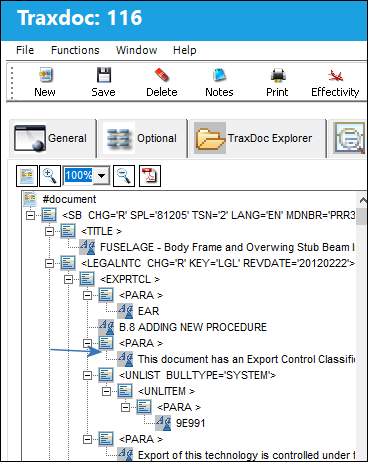Select the 9E991 text node
This screenshot has width=368, height=462.
coord(190,423)
